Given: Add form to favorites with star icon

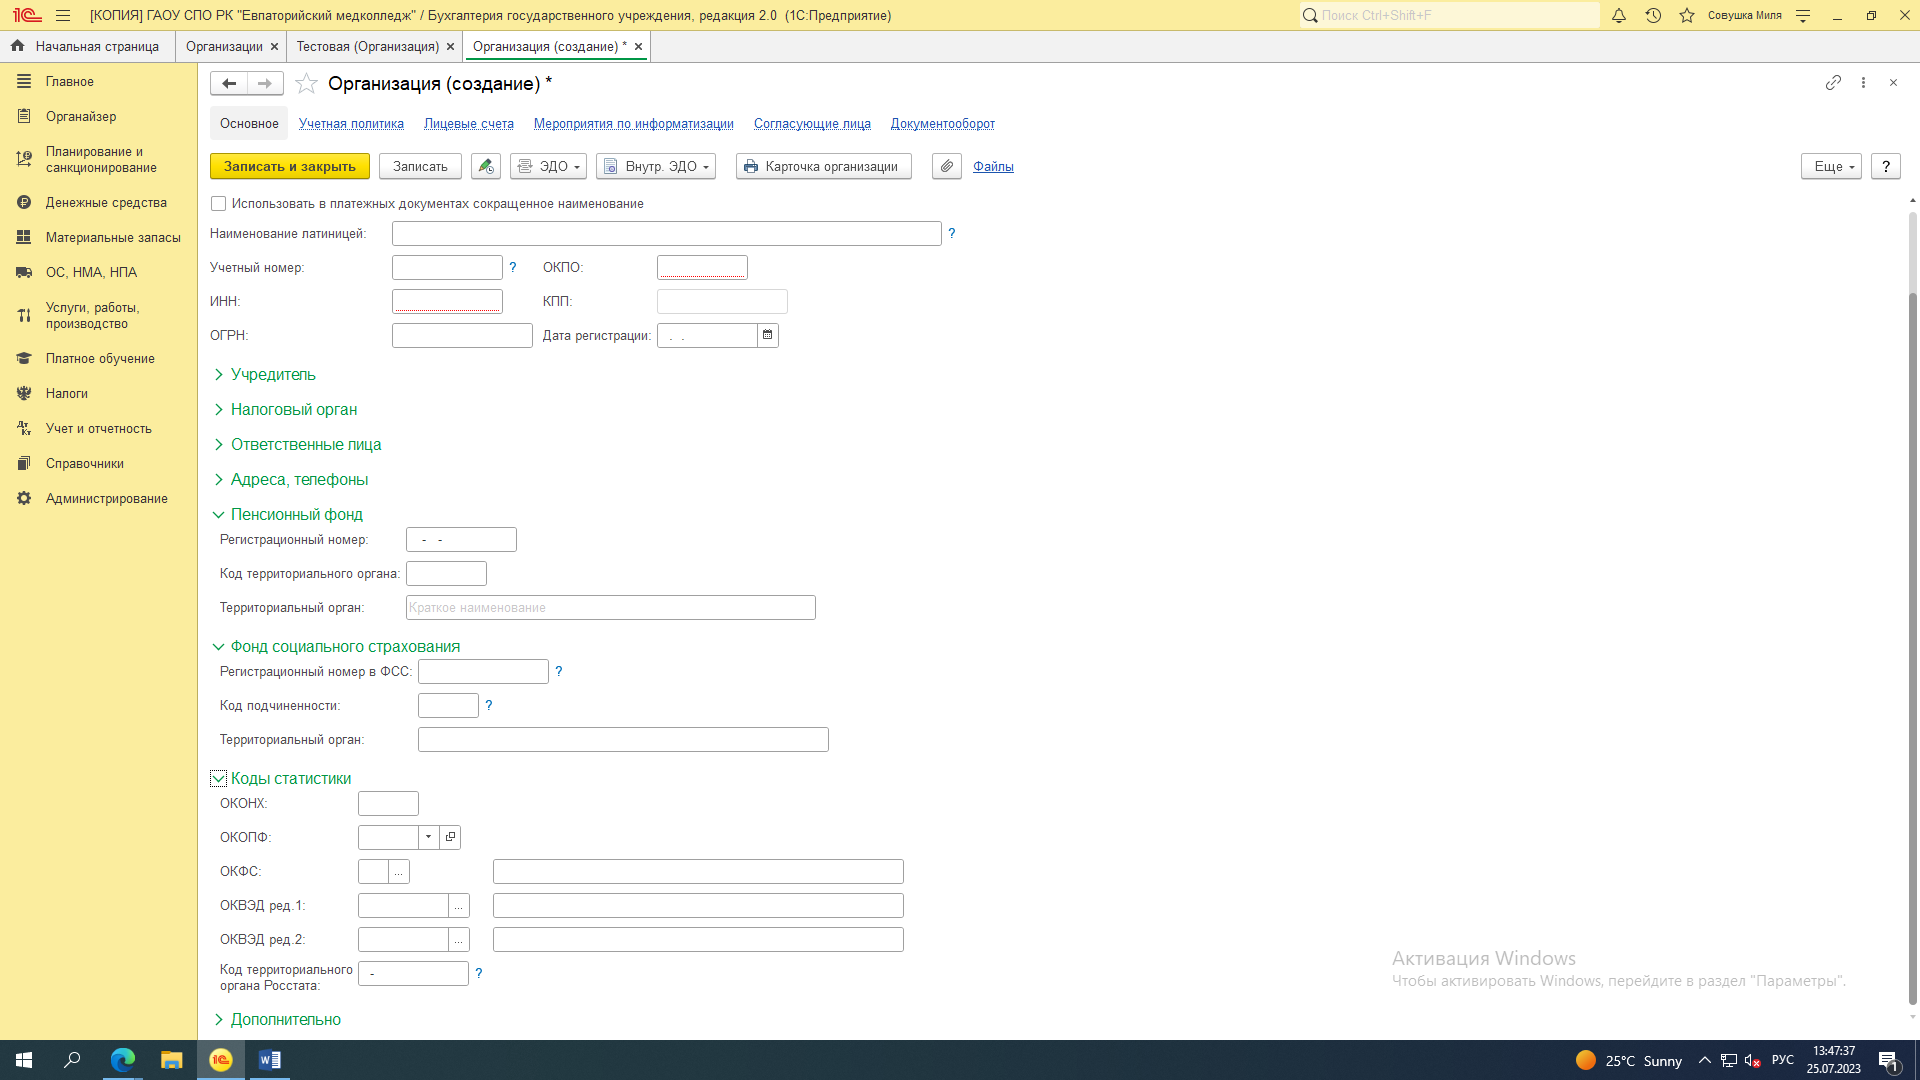Looking at the screenshot, I should click(x=306, y=83).
